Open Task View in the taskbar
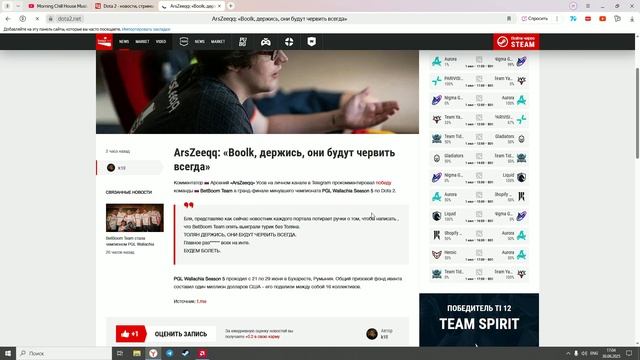The height and width of the screenshot is (360, 640). [x=120, y=353]
